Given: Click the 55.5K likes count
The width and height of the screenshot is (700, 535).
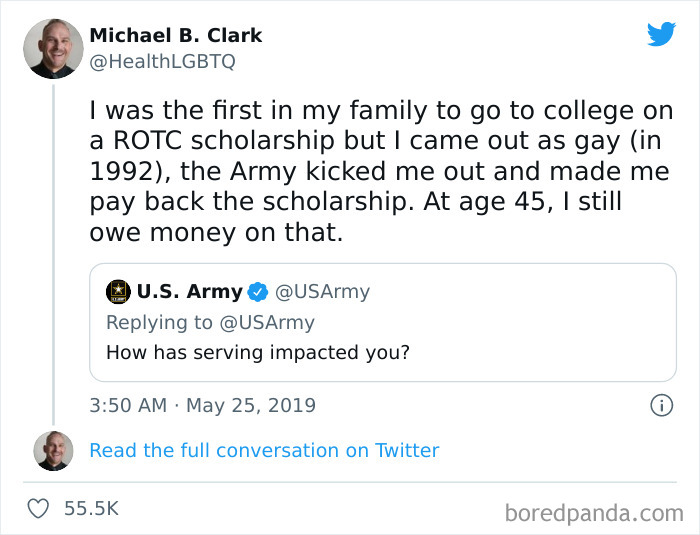Looking at the screenshot, I should 91,509.
